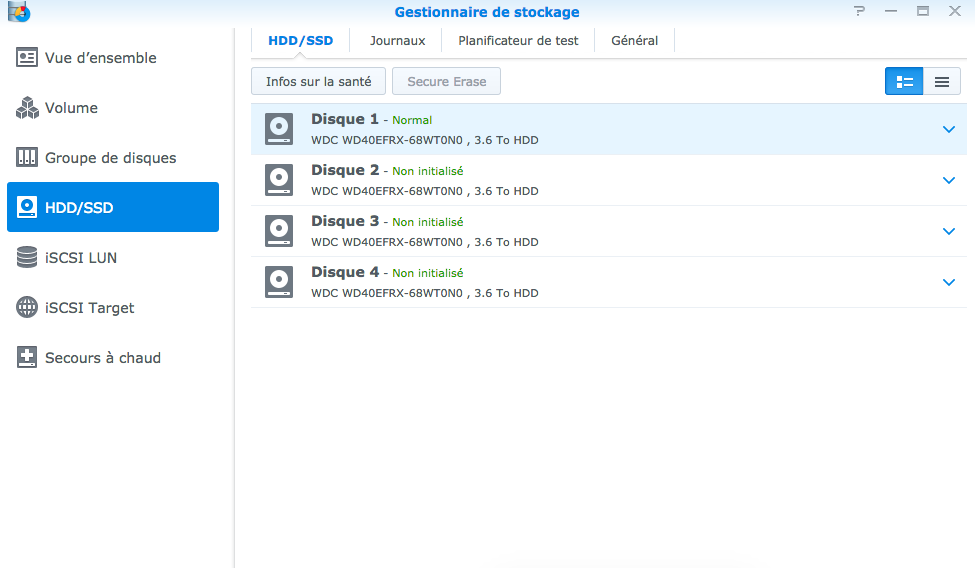Click the Vue d'ensemble overview icon
This screenshot has height=568, width=975.
pyautogui.click(x=27, y=58)
